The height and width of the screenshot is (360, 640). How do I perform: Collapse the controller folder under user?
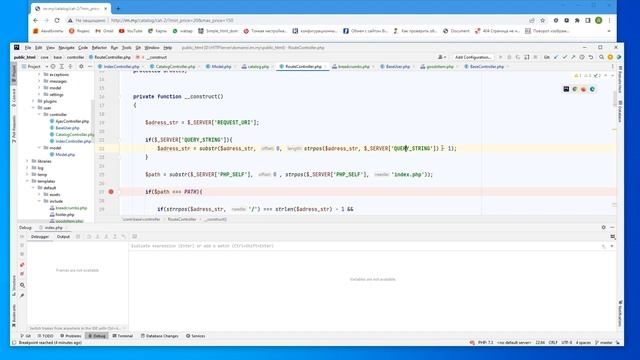point(40,114)
